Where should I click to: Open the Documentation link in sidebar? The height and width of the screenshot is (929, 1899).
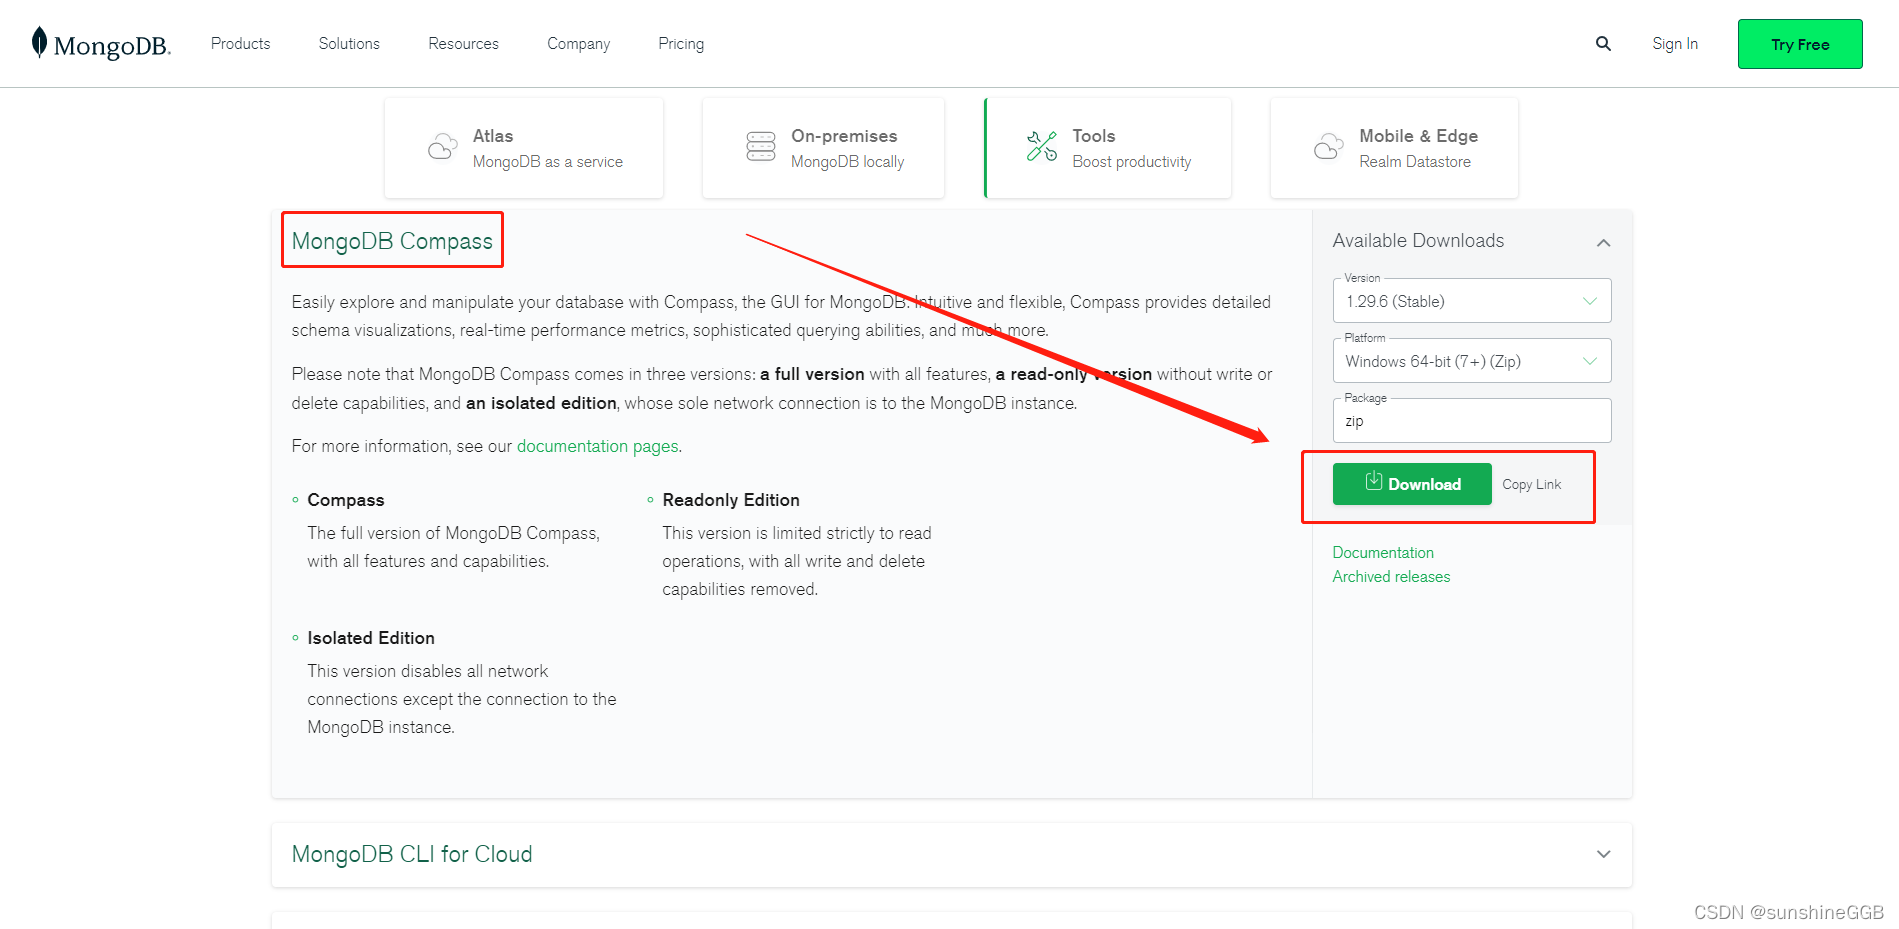click(1383, 552)
